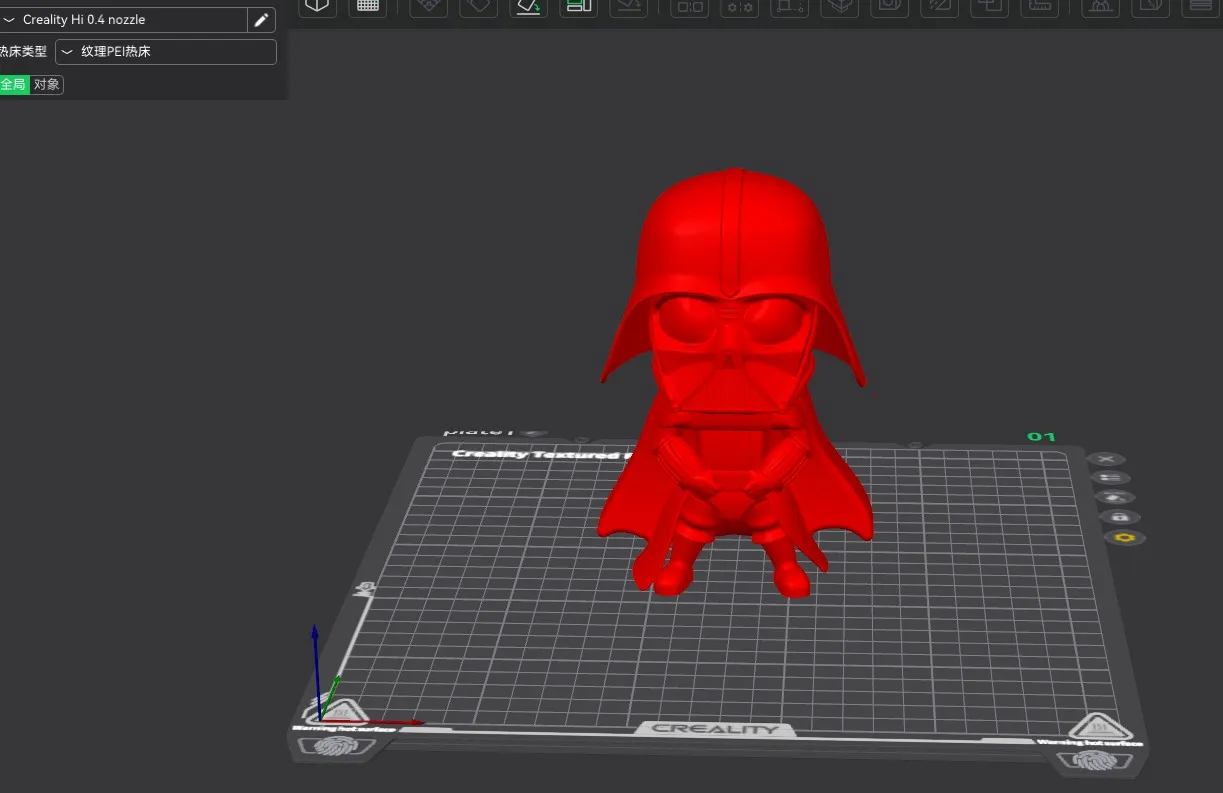
Task: Select the red Darth Vader model
Action: pos(735,385)
